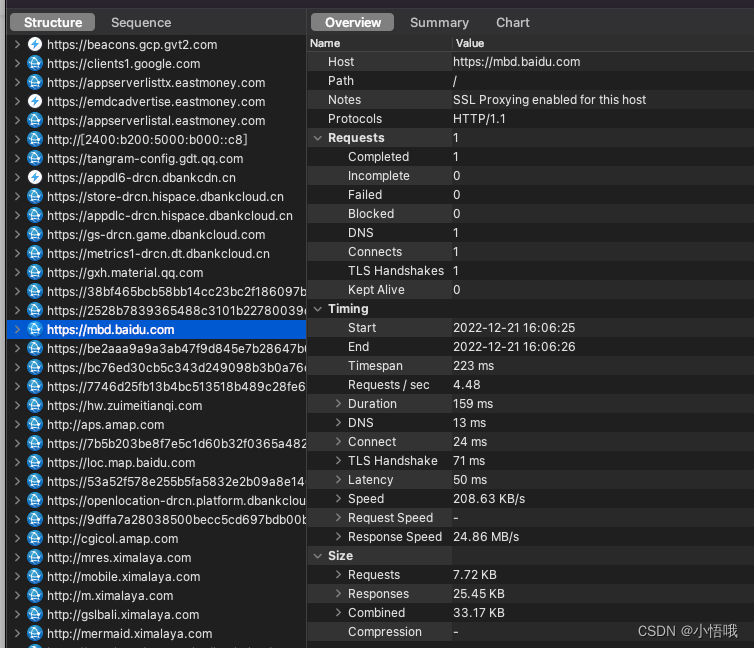The width and height of the screenshot is (754, 648).
Task: Click the globe icon for gxh.material.qq.com
Action: tap(35, 272)
